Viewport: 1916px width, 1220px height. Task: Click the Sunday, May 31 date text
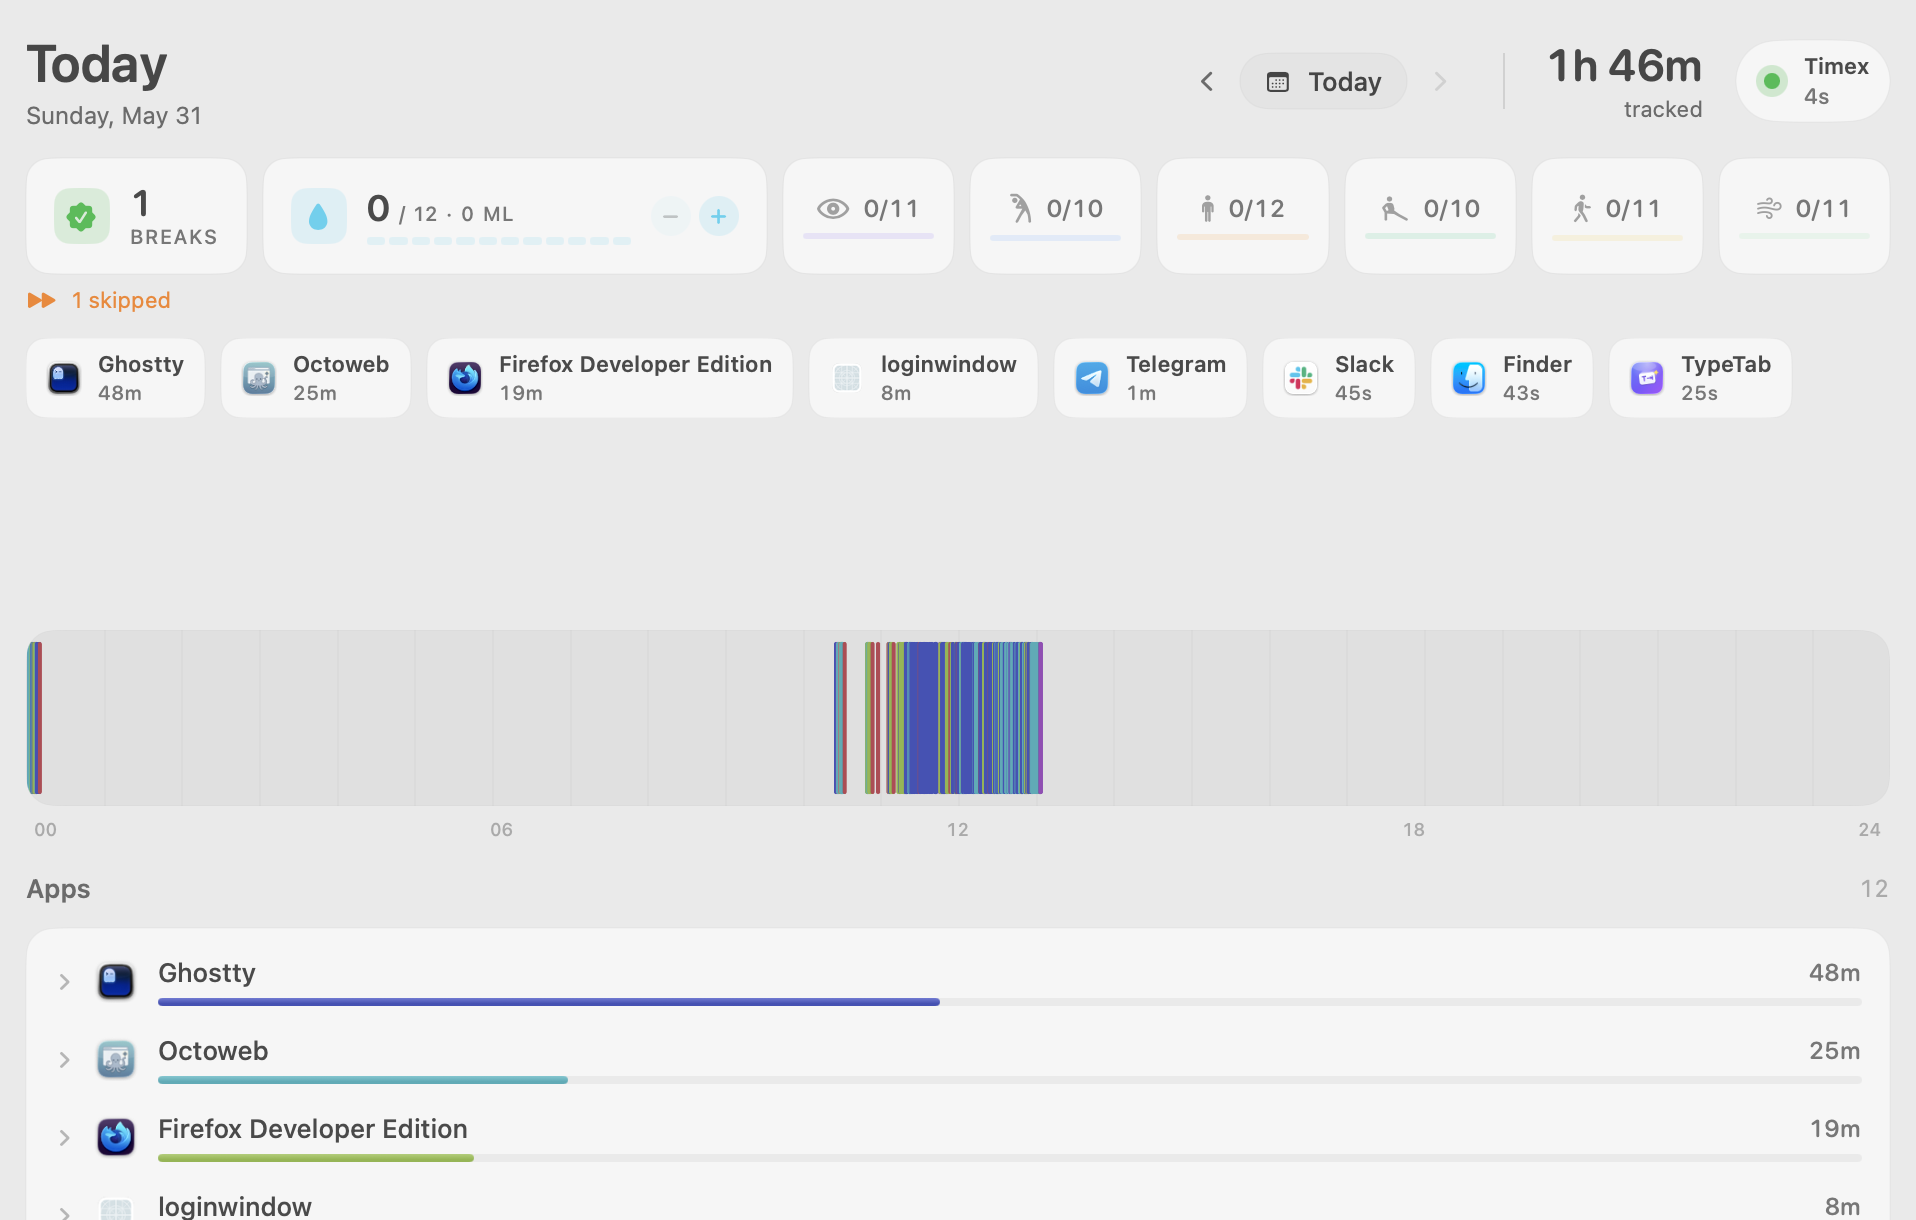(x=114, y=116)
